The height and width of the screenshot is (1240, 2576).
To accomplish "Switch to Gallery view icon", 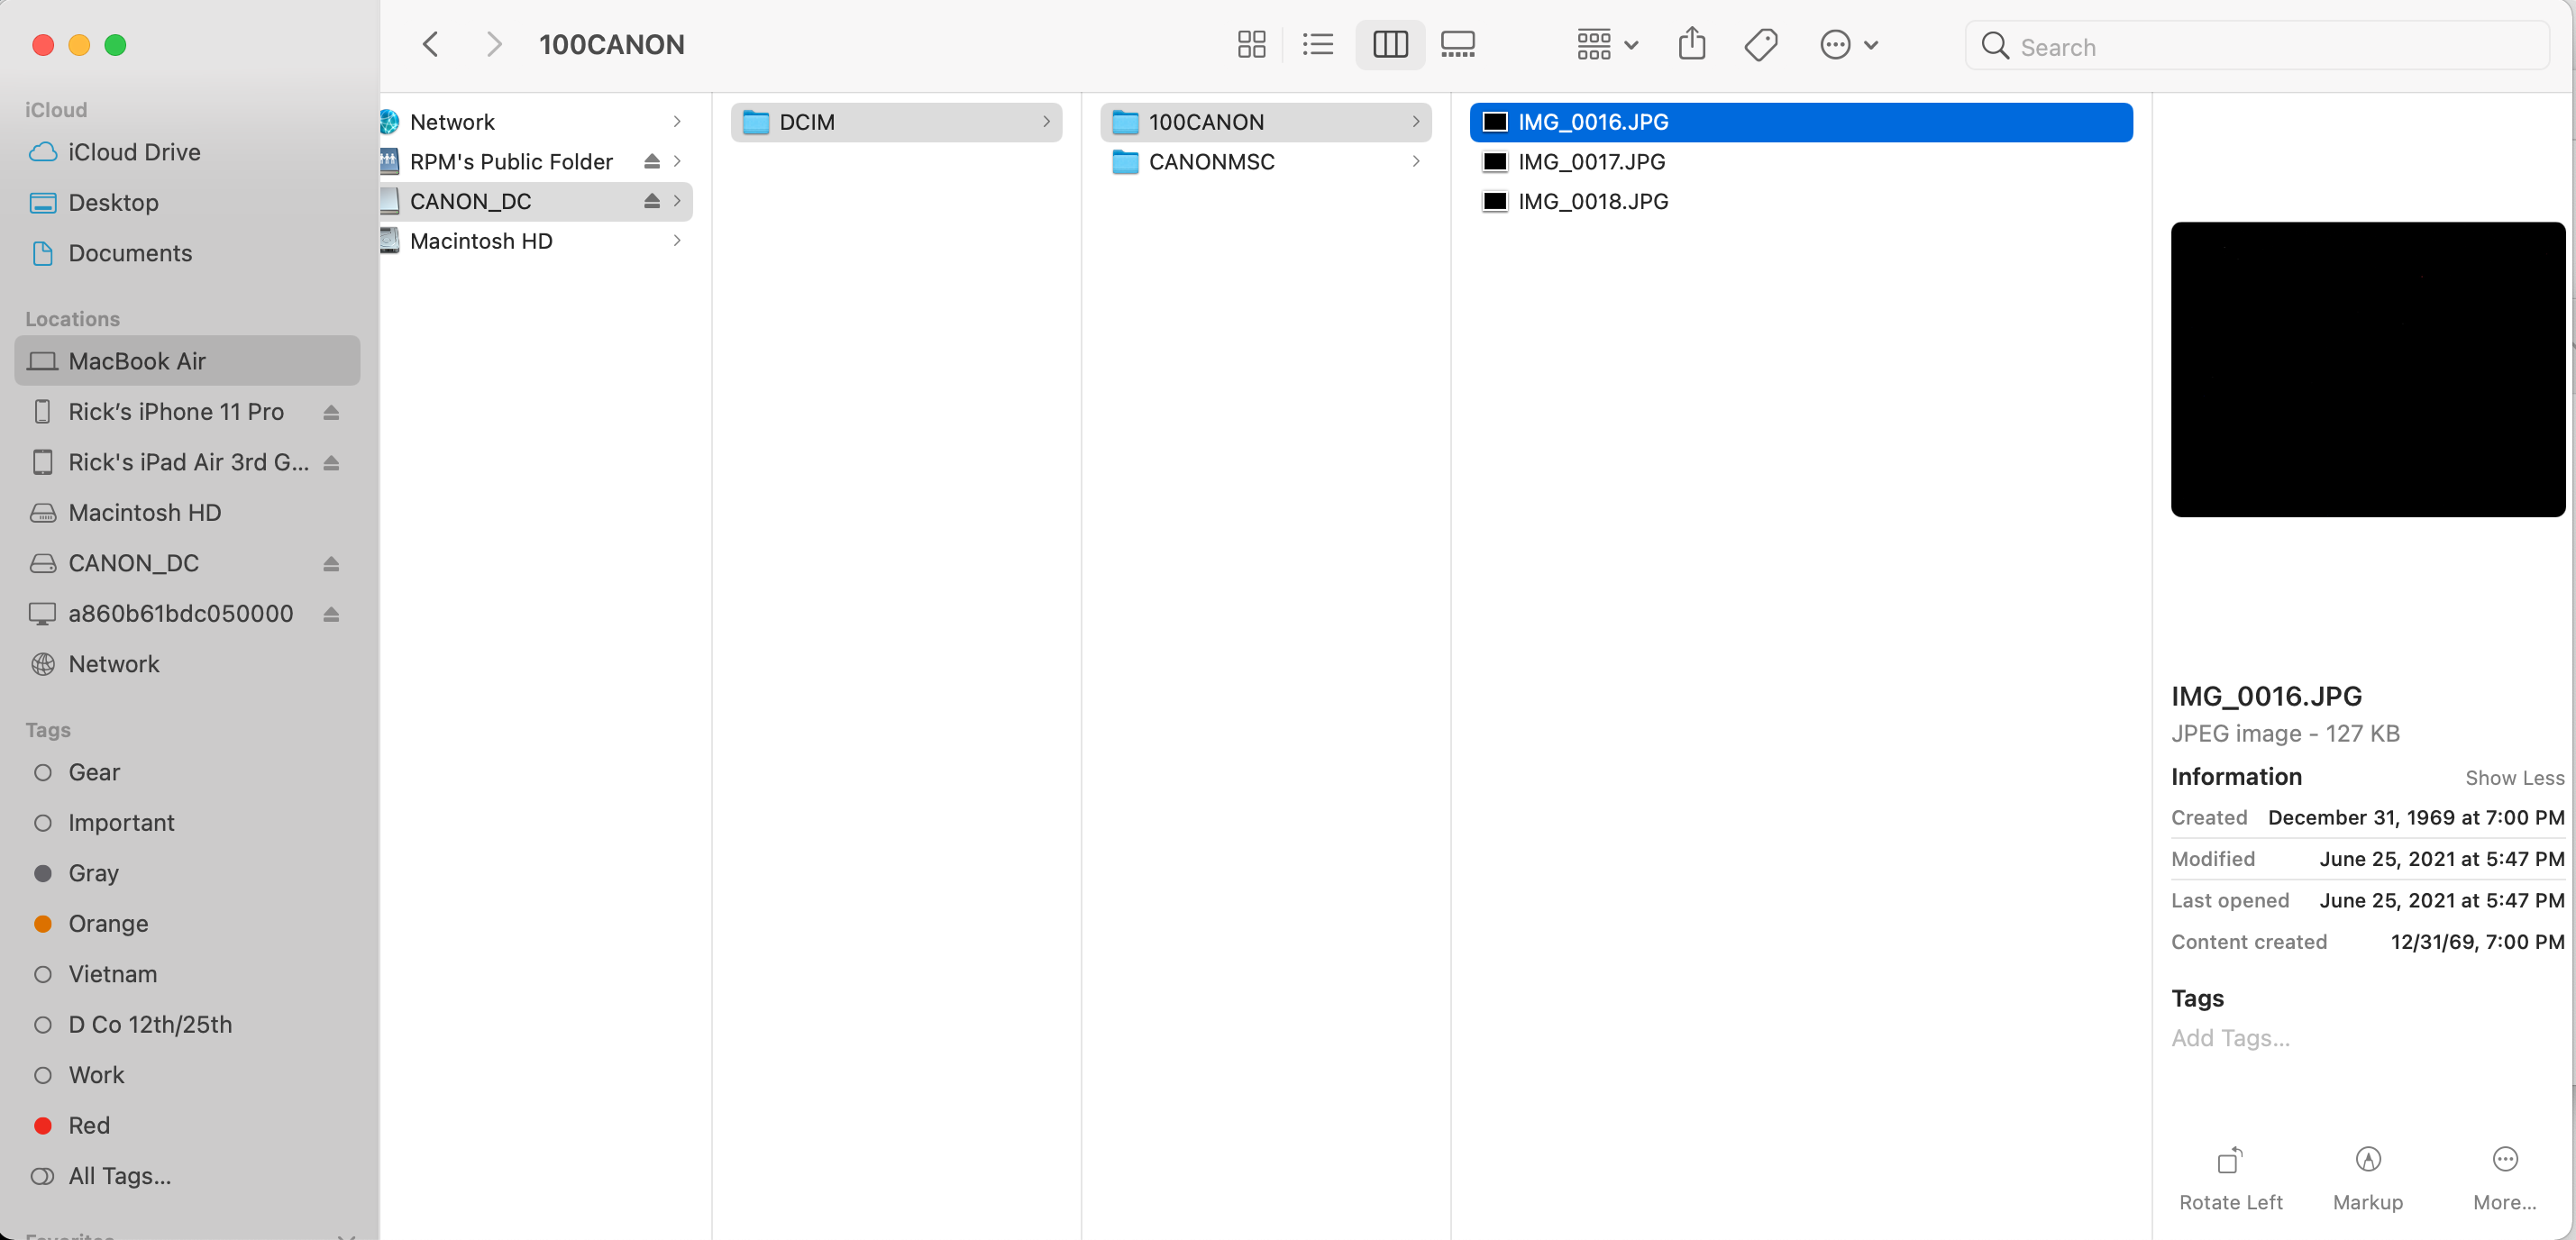I will [1457, 44].
